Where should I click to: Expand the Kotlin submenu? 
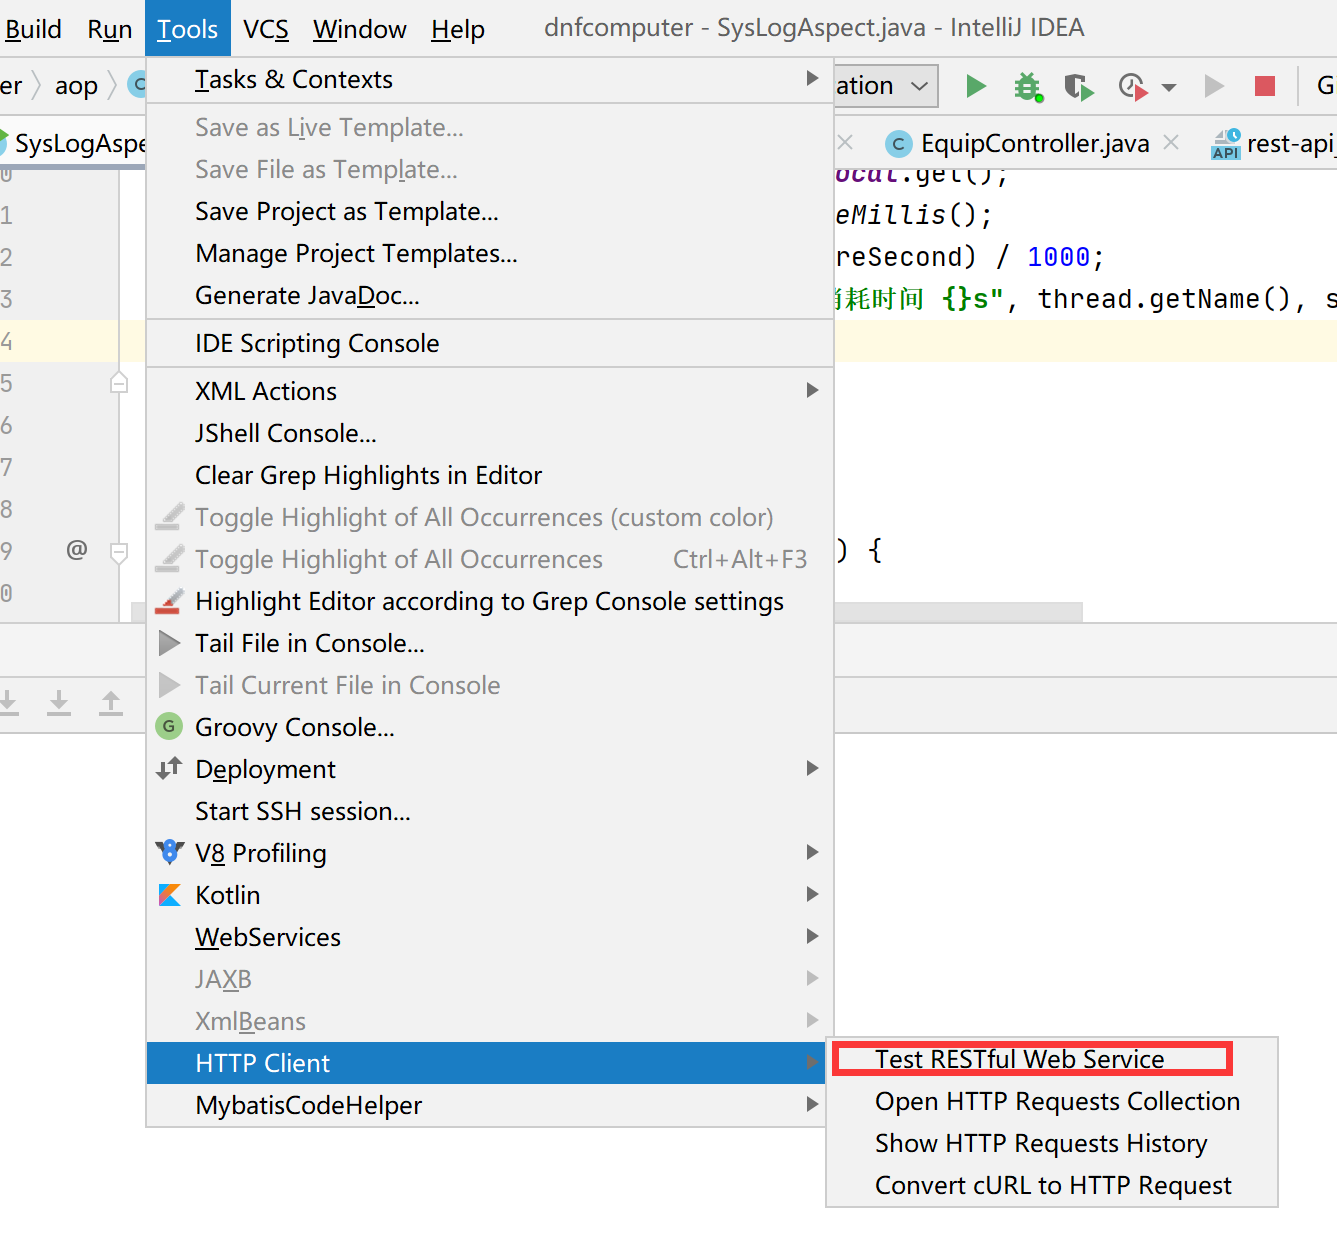490,896
